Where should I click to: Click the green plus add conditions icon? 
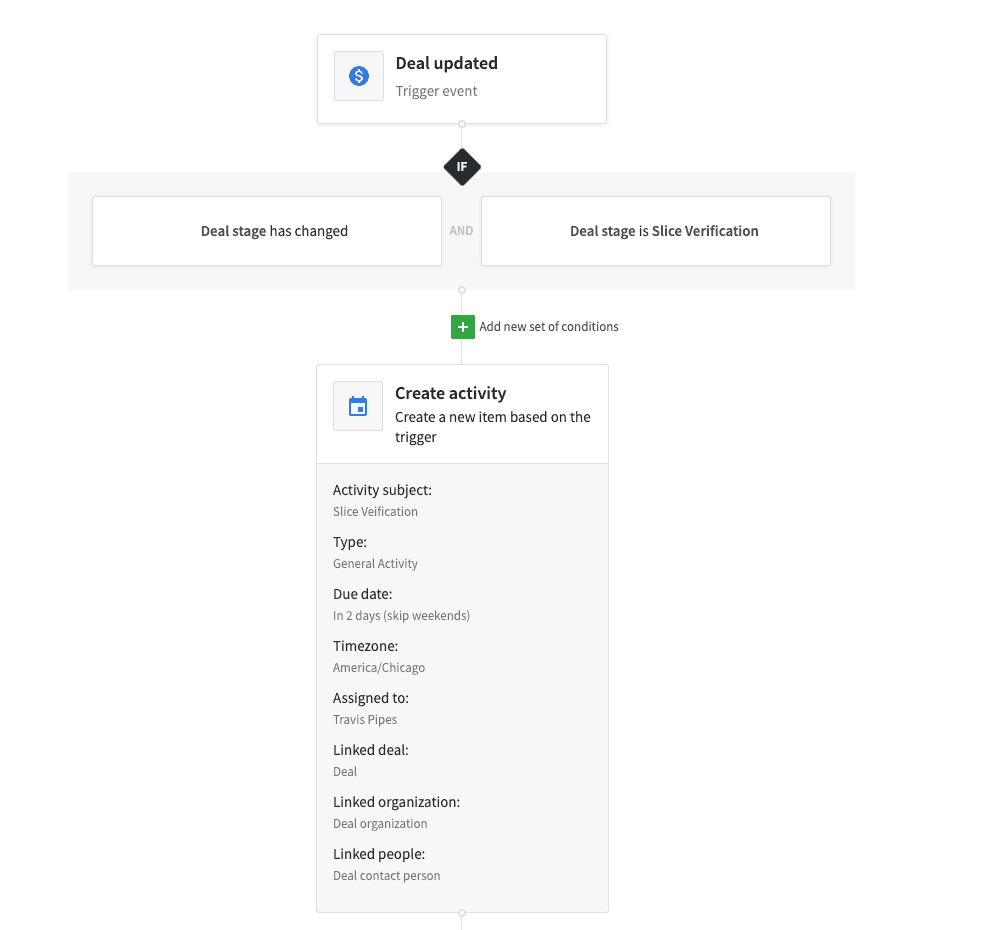click(x=463, y=327)
